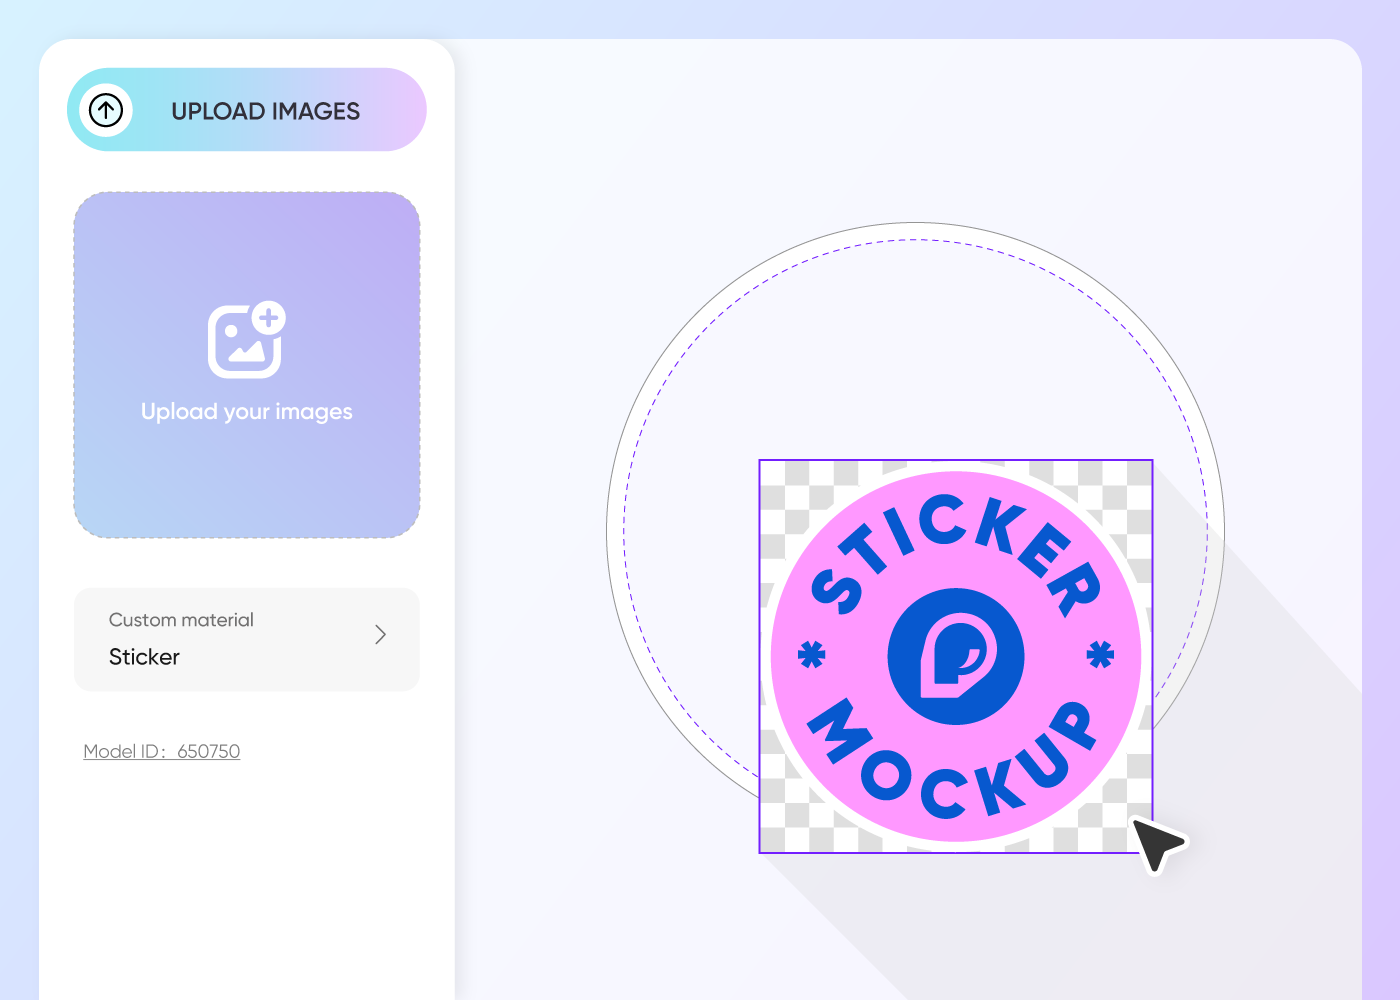The image size is (1400, 1000).
Task: Click the purple upload drop zone
Action: coord(247,365)
